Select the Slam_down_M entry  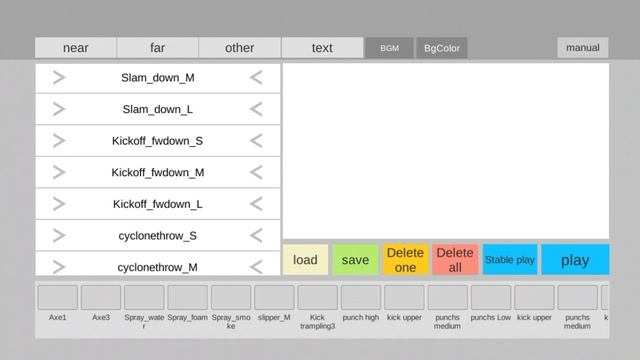158,78
